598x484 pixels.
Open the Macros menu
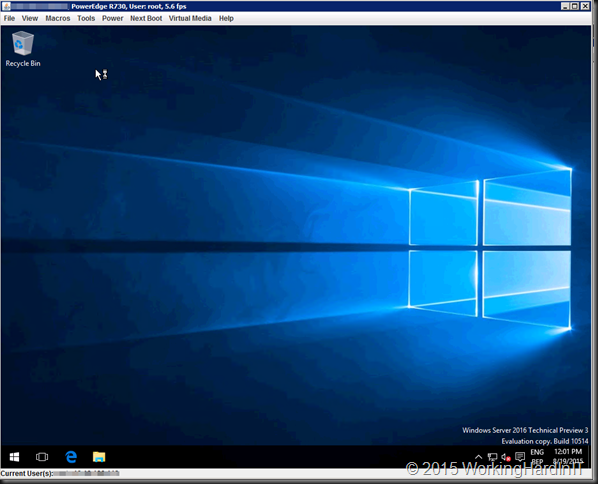point(58,18)
